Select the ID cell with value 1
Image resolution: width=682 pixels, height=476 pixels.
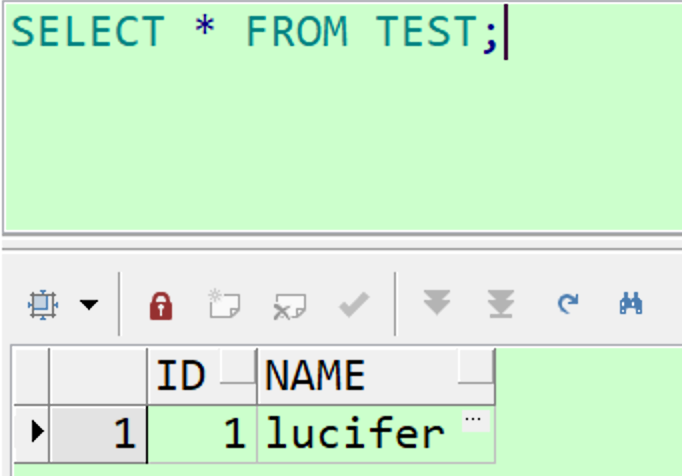pyautogui.click(x=202, y=434)
